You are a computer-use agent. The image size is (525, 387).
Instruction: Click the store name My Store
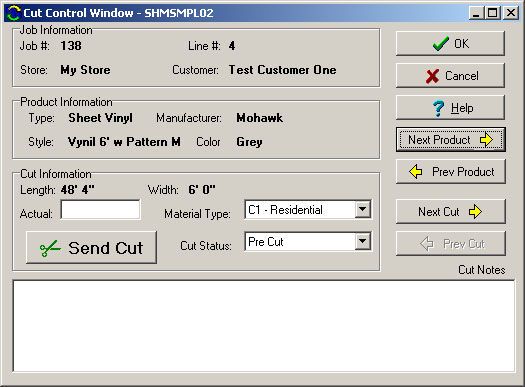85,70
